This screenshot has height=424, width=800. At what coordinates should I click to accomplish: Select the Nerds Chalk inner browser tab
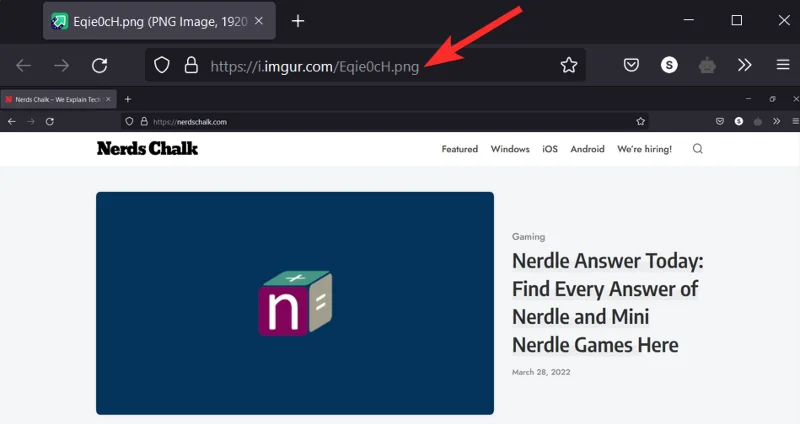(58, 99)
